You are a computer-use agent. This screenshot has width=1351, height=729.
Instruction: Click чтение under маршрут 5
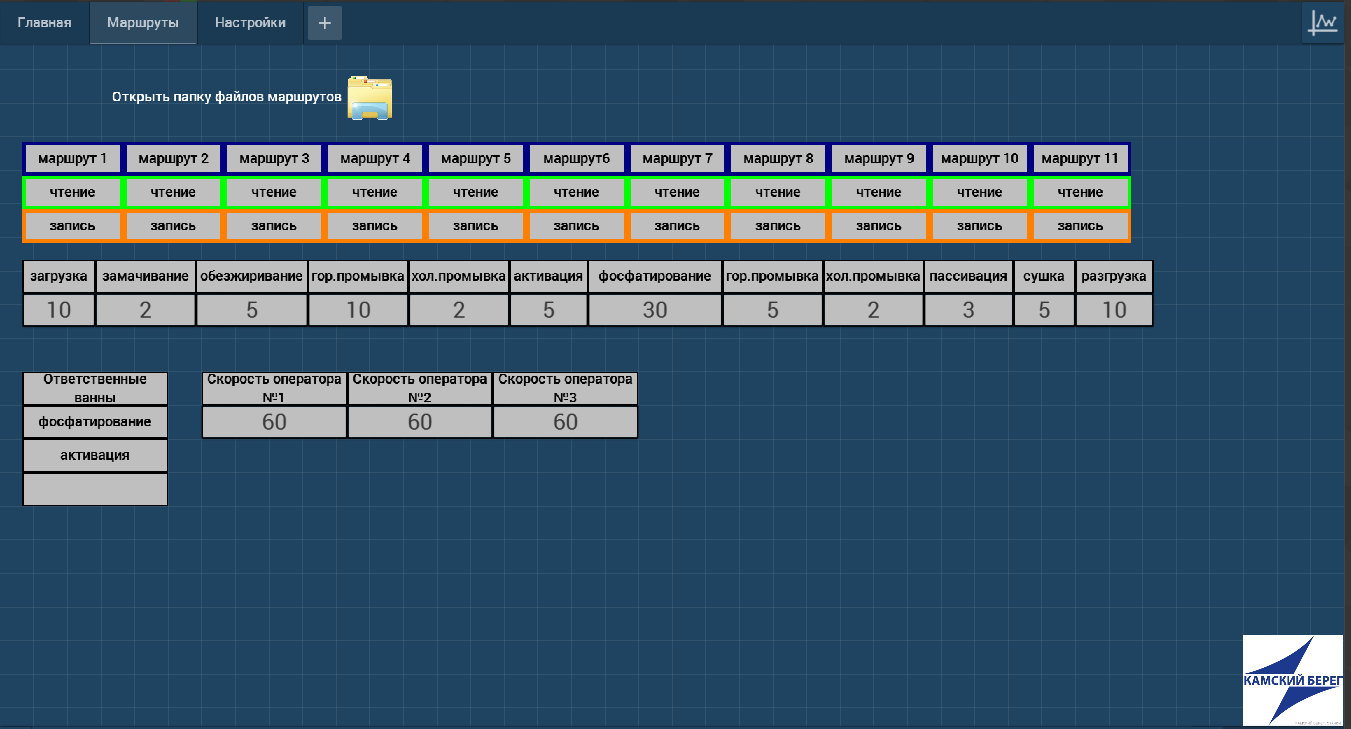coord(476,192)
